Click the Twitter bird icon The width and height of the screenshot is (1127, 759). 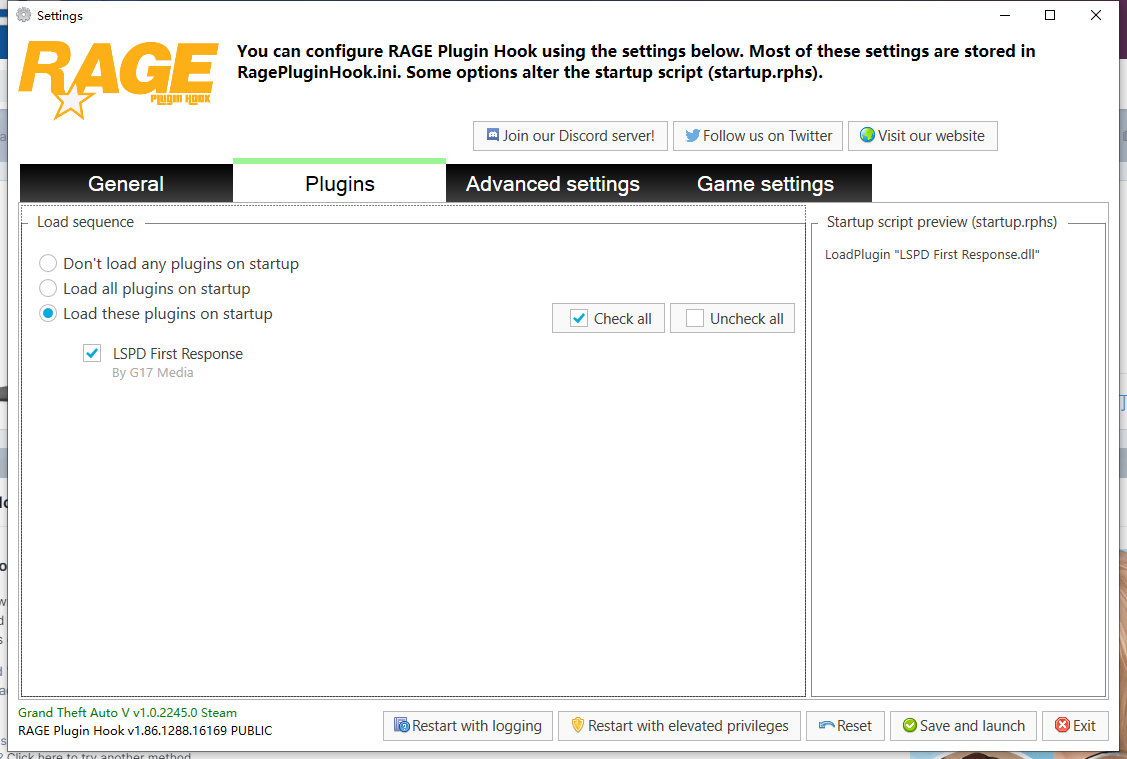tap(692, 136)
